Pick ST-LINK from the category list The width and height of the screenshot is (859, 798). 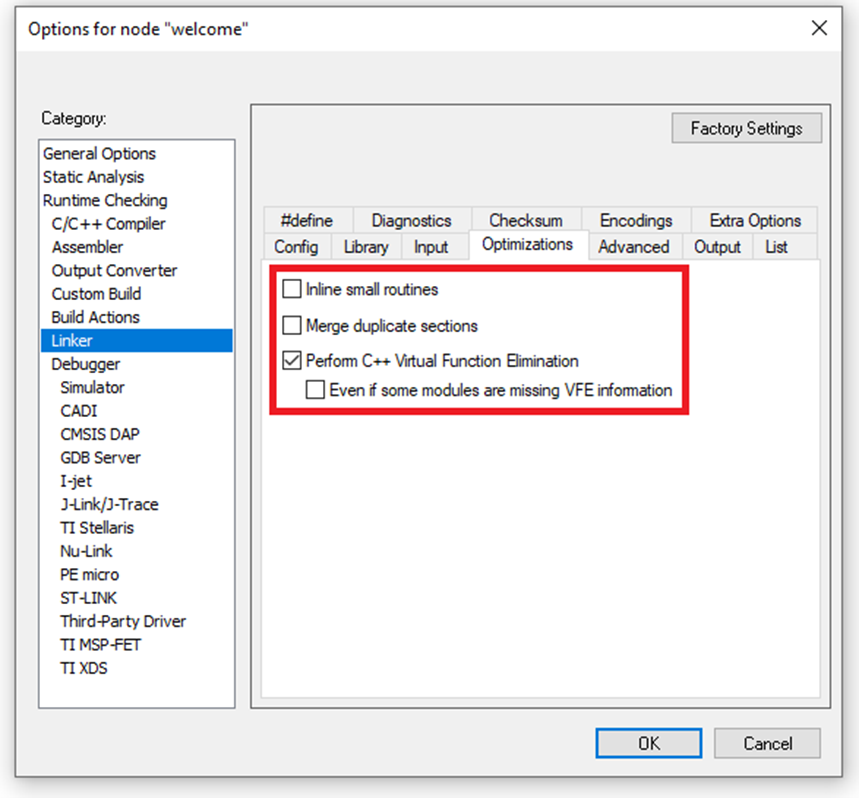point(88,598)
